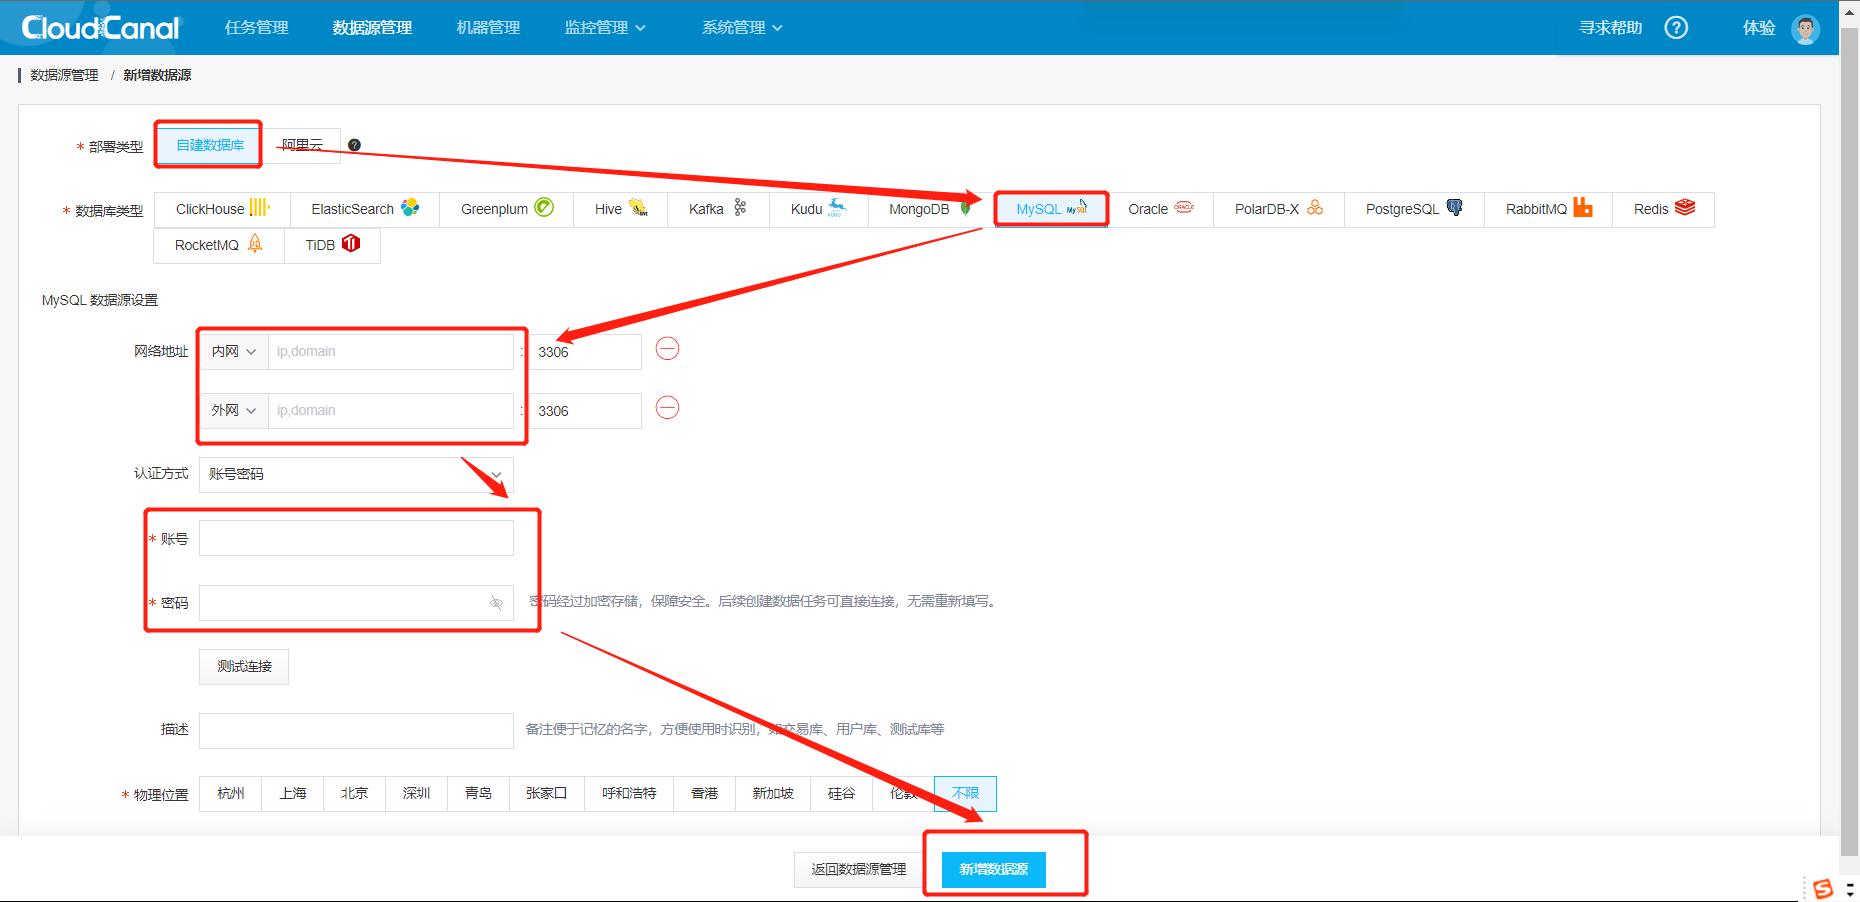1860x902 pixels.
Task: Open 认证方式 authentication dropdown
Action: coord(356,474)
